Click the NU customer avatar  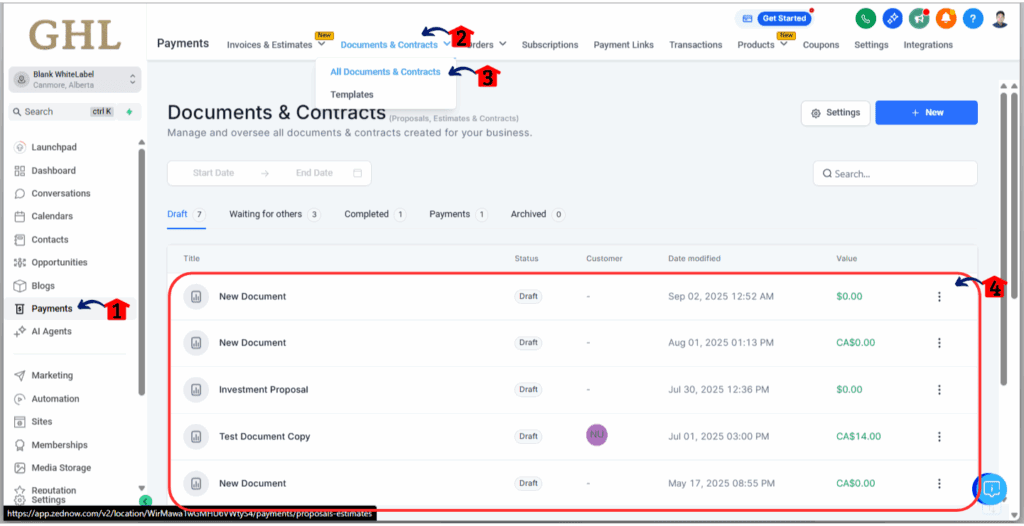point(597,434)
